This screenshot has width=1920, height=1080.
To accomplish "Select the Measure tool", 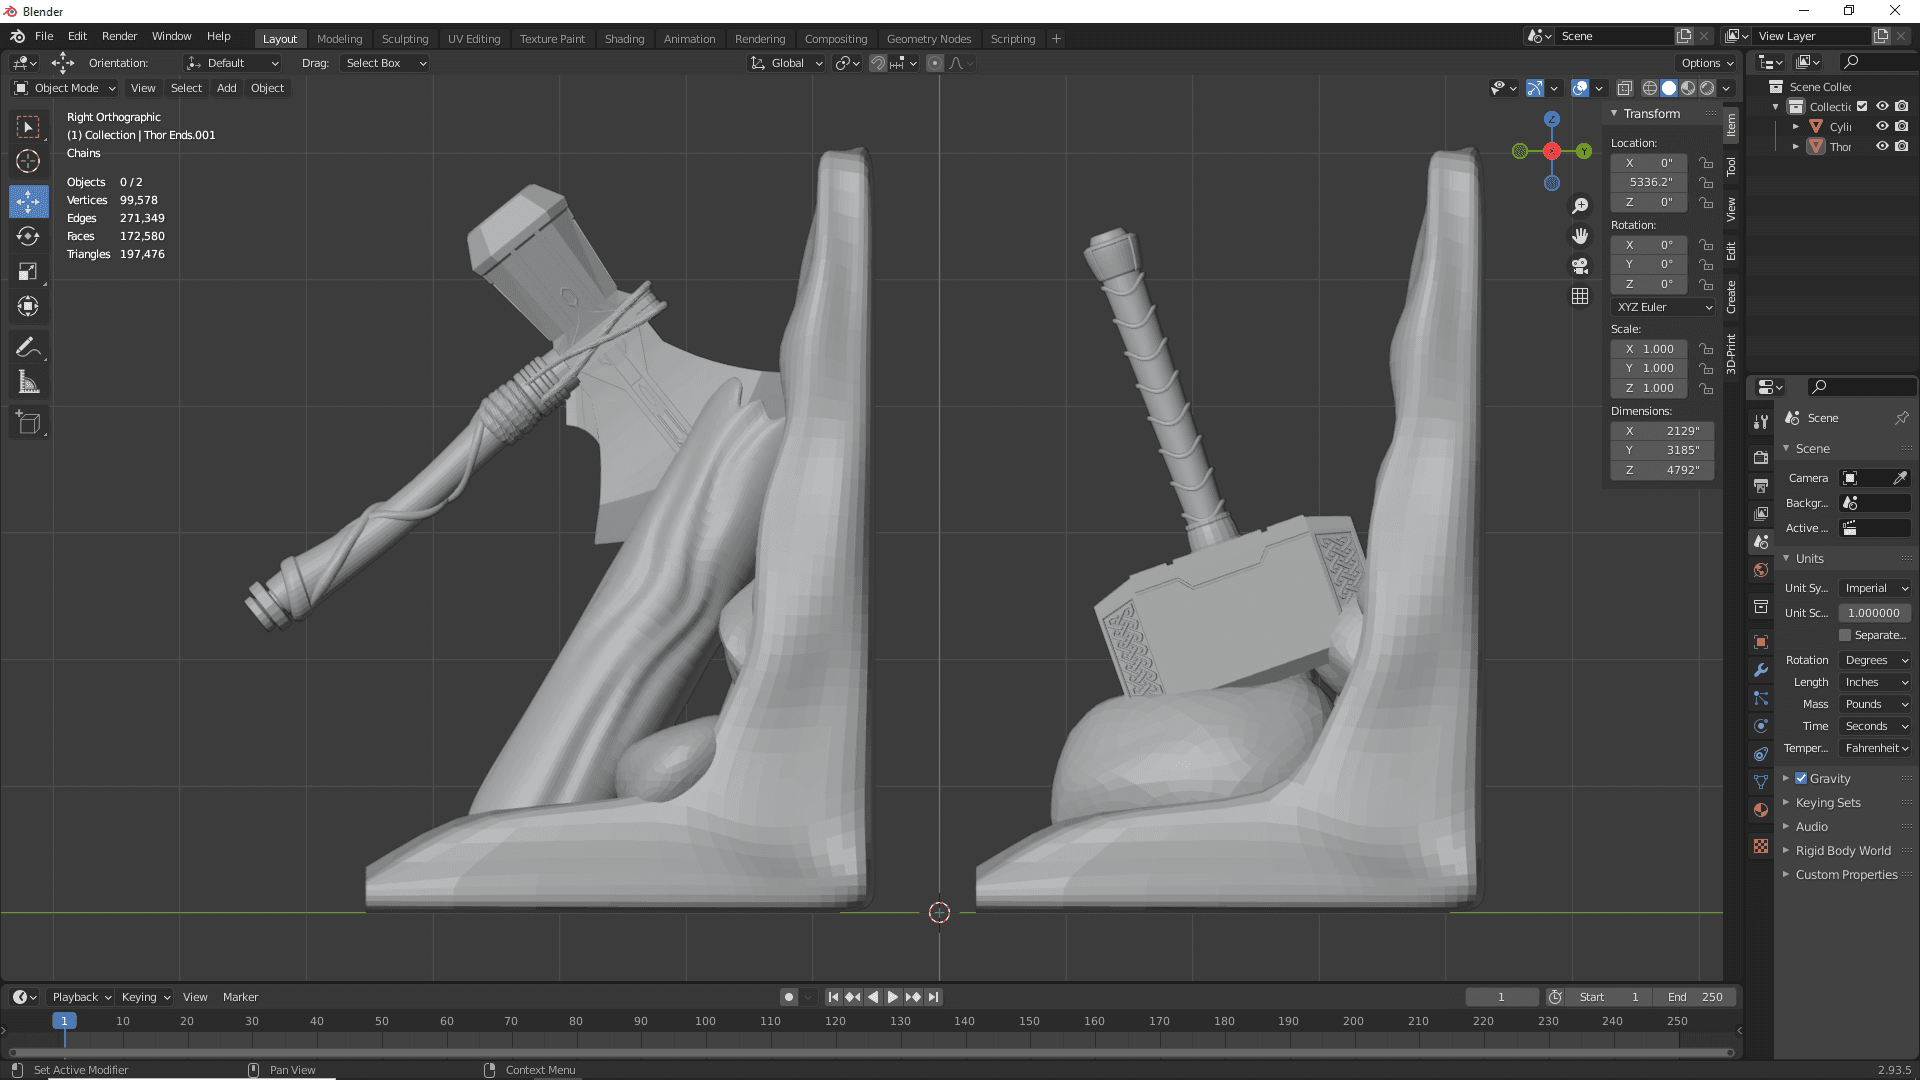I will point(28,383).
